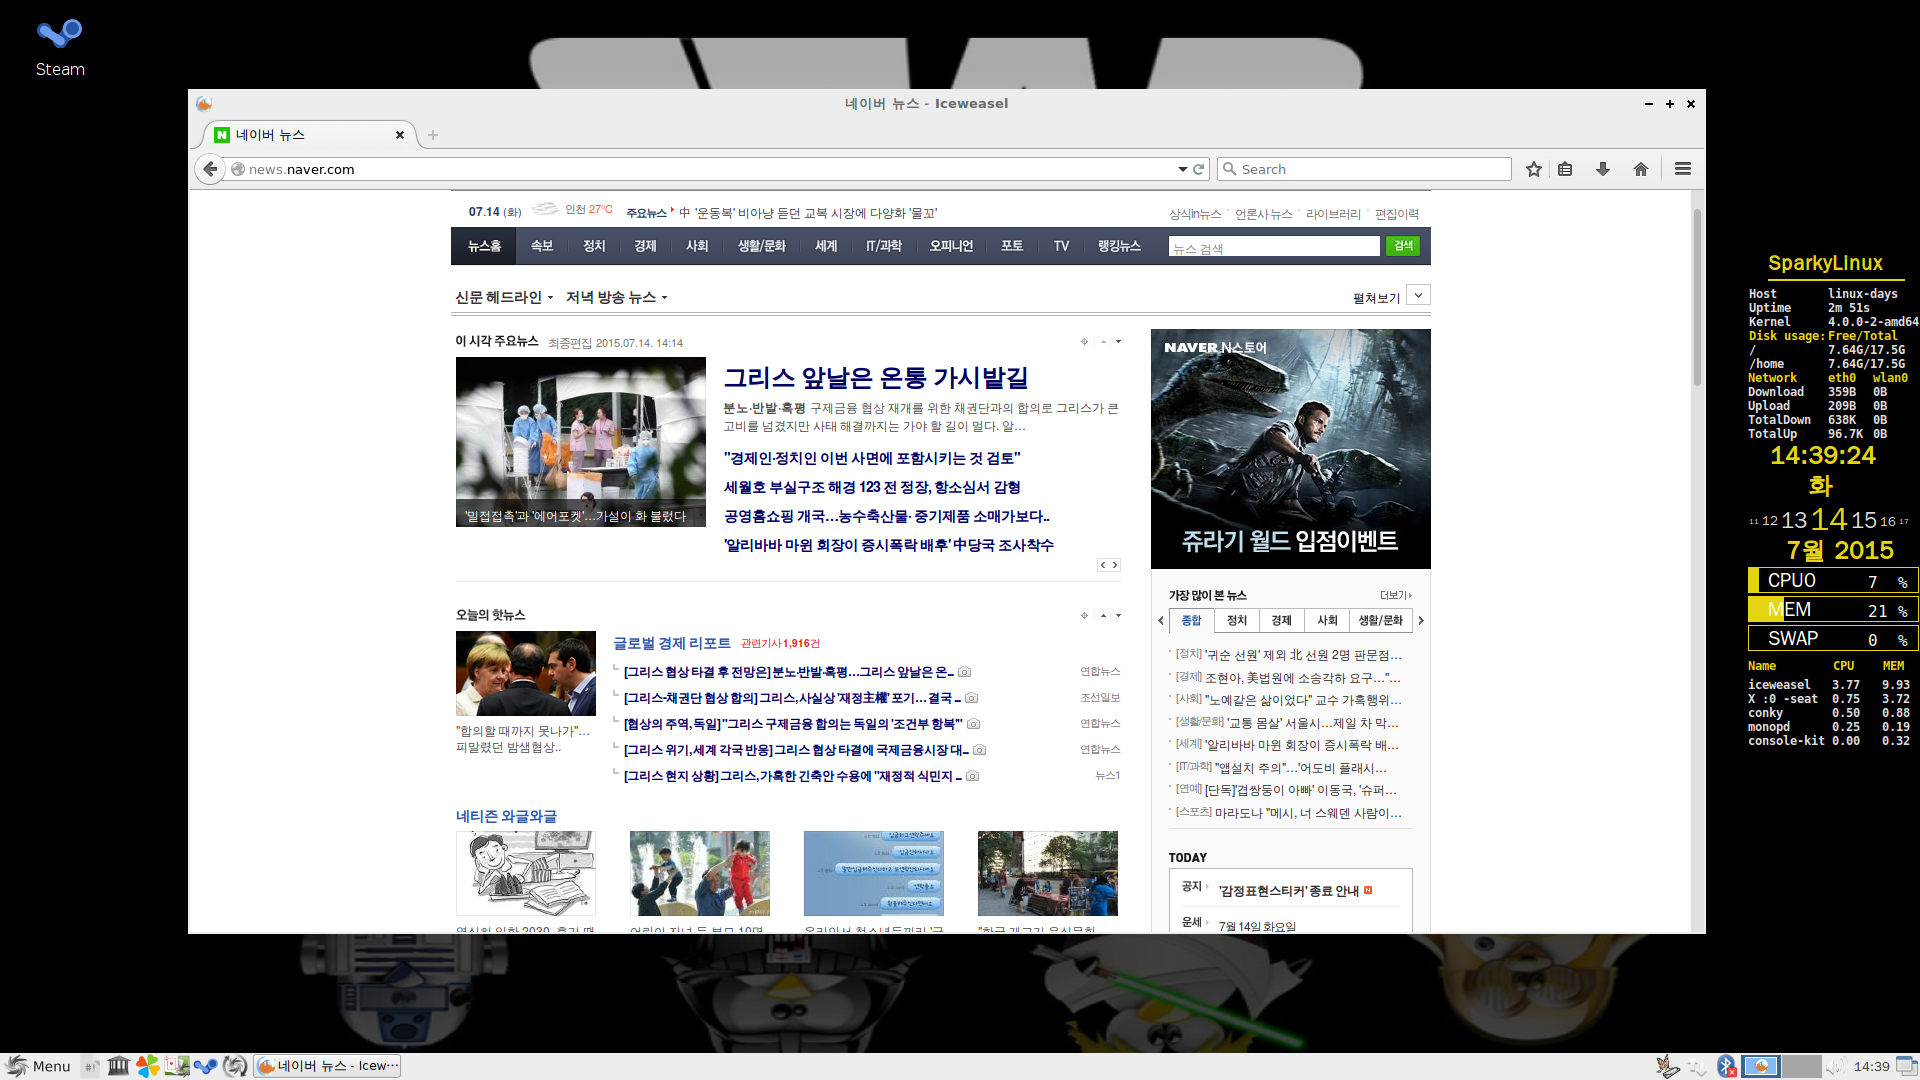
Task: Show previous category tabs in 가장 많이 본 뉴스
Action: click(x=1161, y=621)
